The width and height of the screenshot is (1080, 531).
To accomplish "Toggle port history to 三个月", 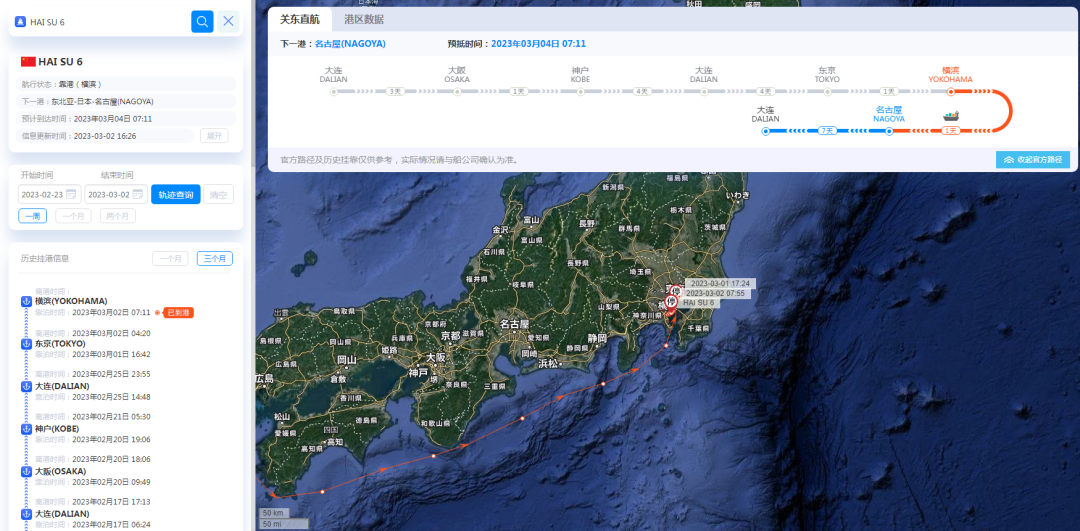I will 215,258.
